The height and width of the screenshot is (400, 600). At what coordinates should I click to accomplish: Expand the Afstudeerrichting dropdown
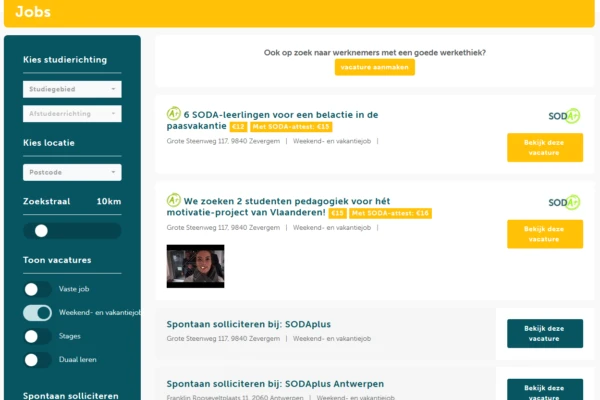[x=72, y=114]
